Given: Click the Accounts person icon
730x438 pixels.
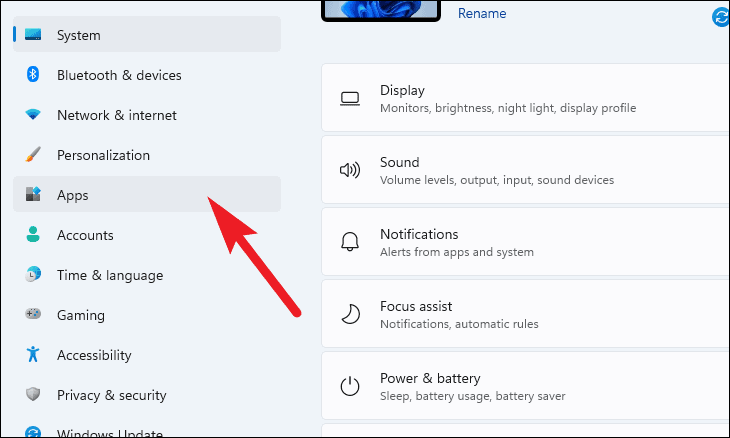Looking at the screenshot, I should pyautogui.click(x=33, y=234).
